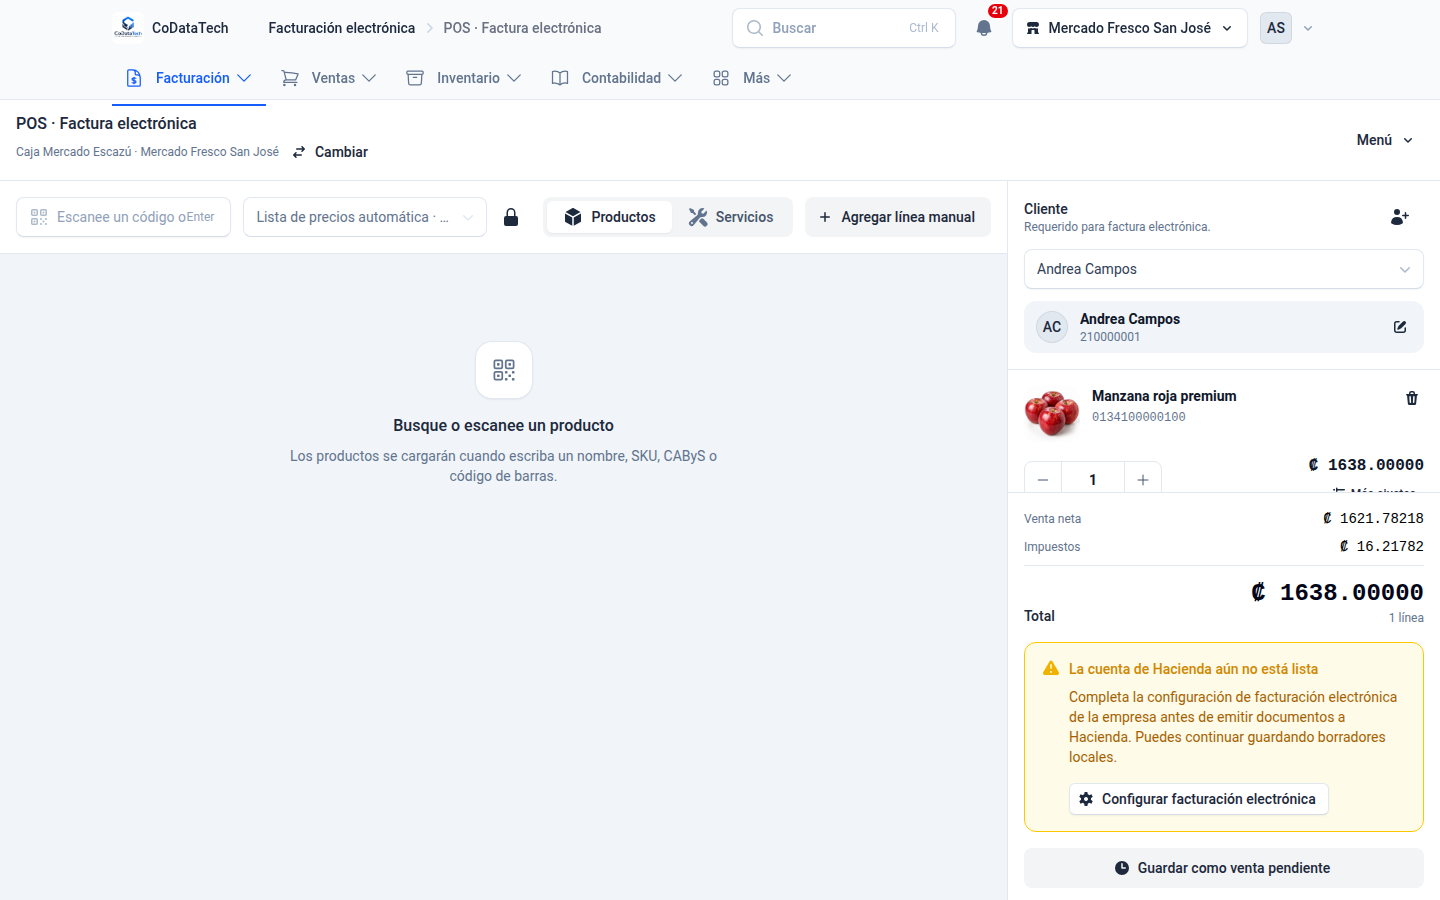Click the POS · Factura electrónica breadcrumb
Viewport: 1440px width, 900px height.
point(522,28)
